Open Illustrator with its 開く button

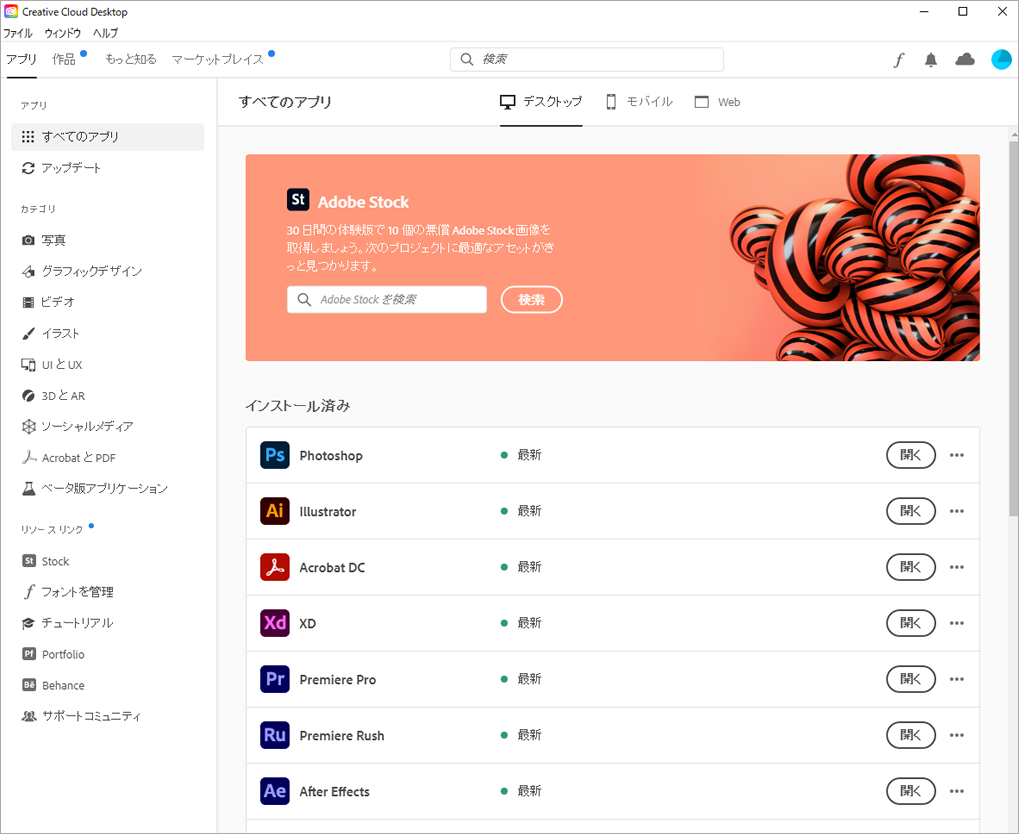[911, 511]
